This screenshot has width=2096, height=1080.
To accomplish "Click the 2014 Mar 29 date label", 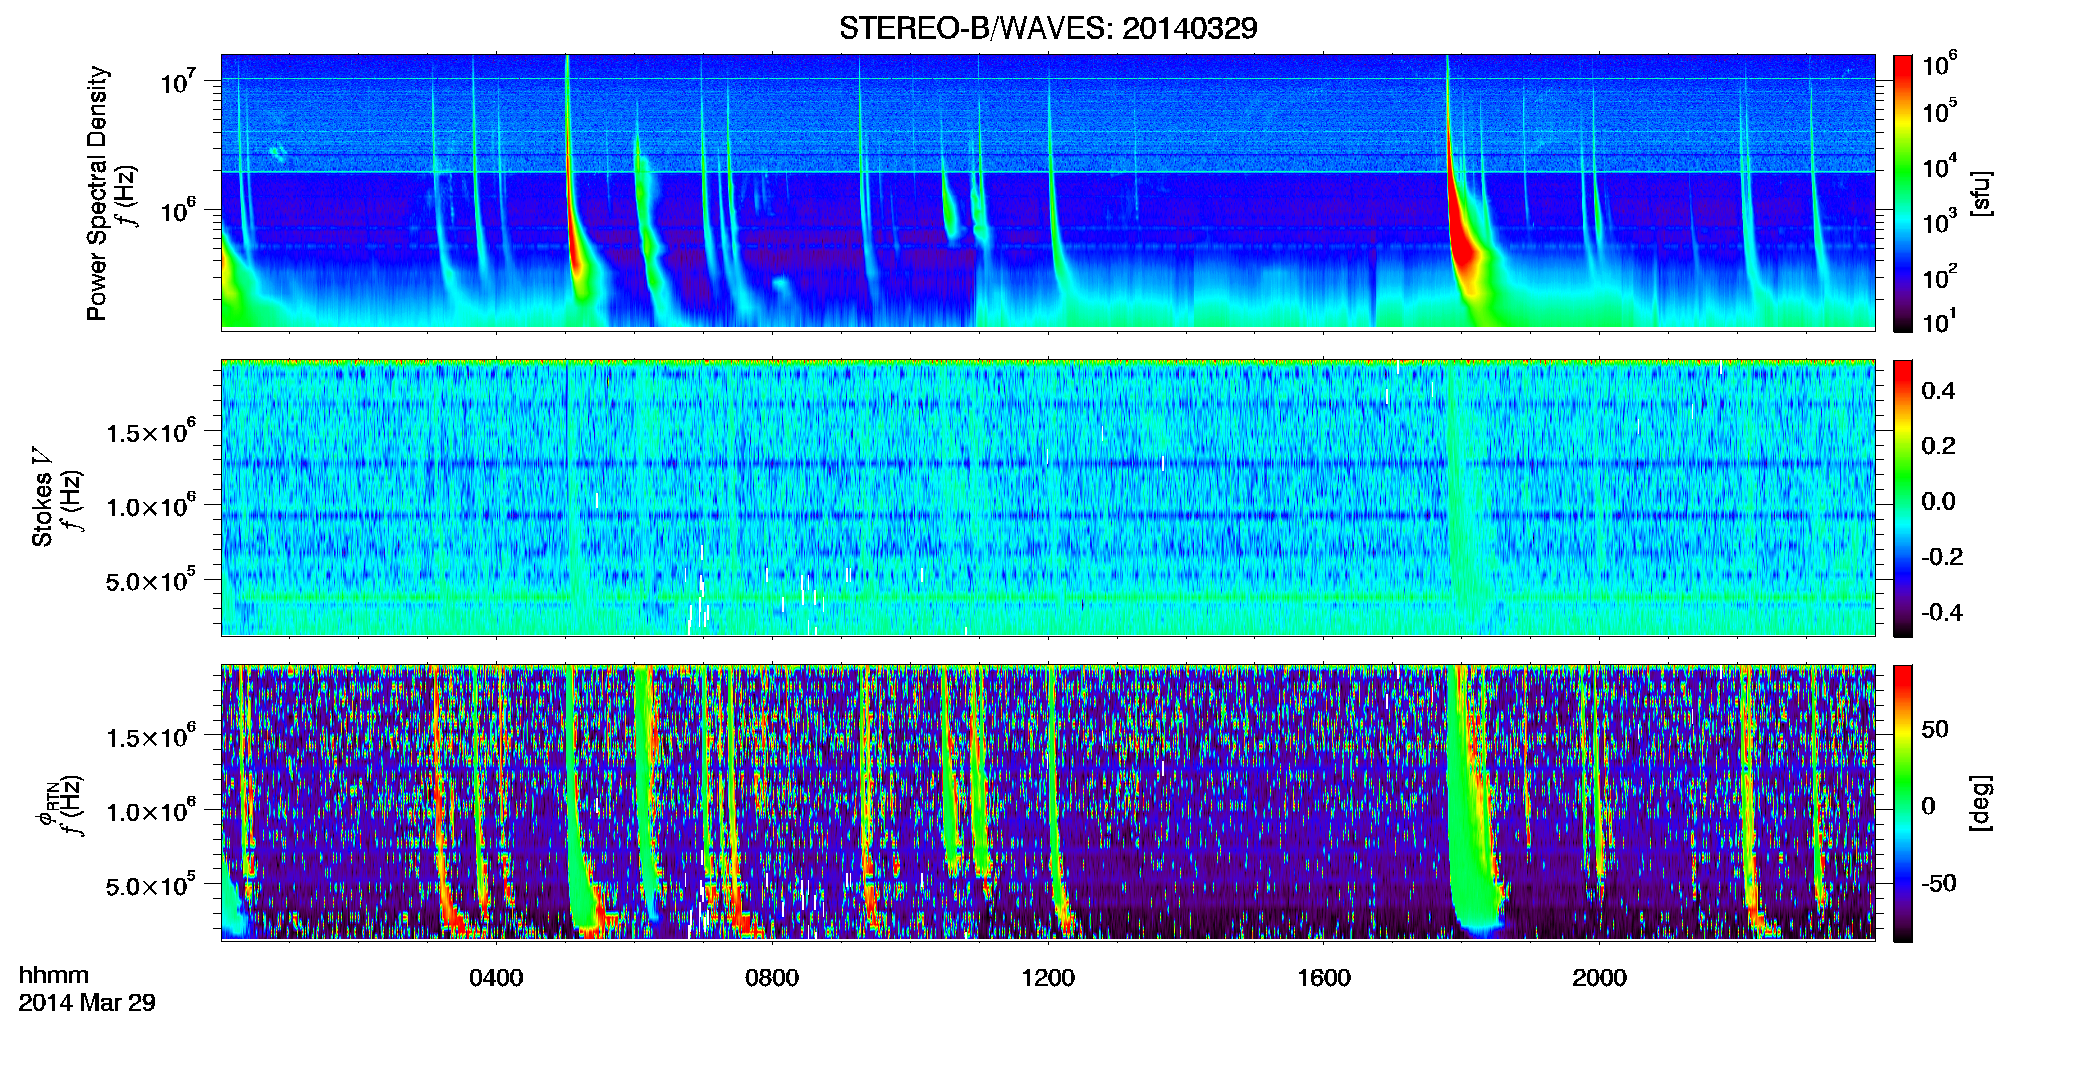I will [x=87, y=1002].
